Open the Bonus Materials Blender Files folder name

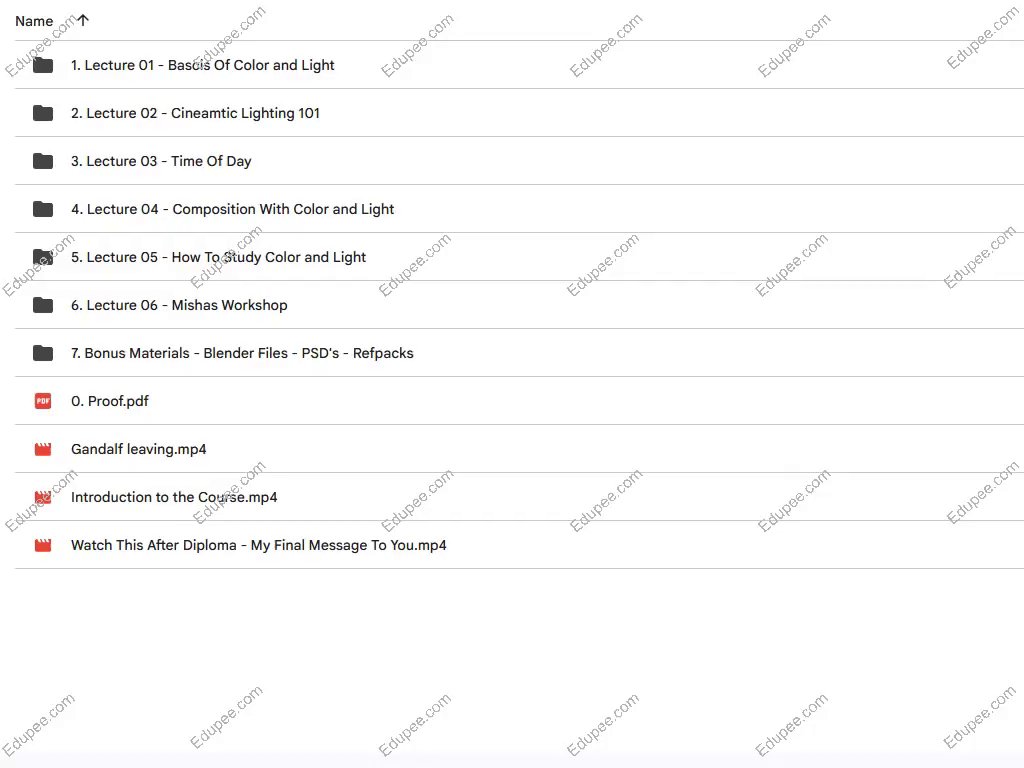(x=242, y=353)
